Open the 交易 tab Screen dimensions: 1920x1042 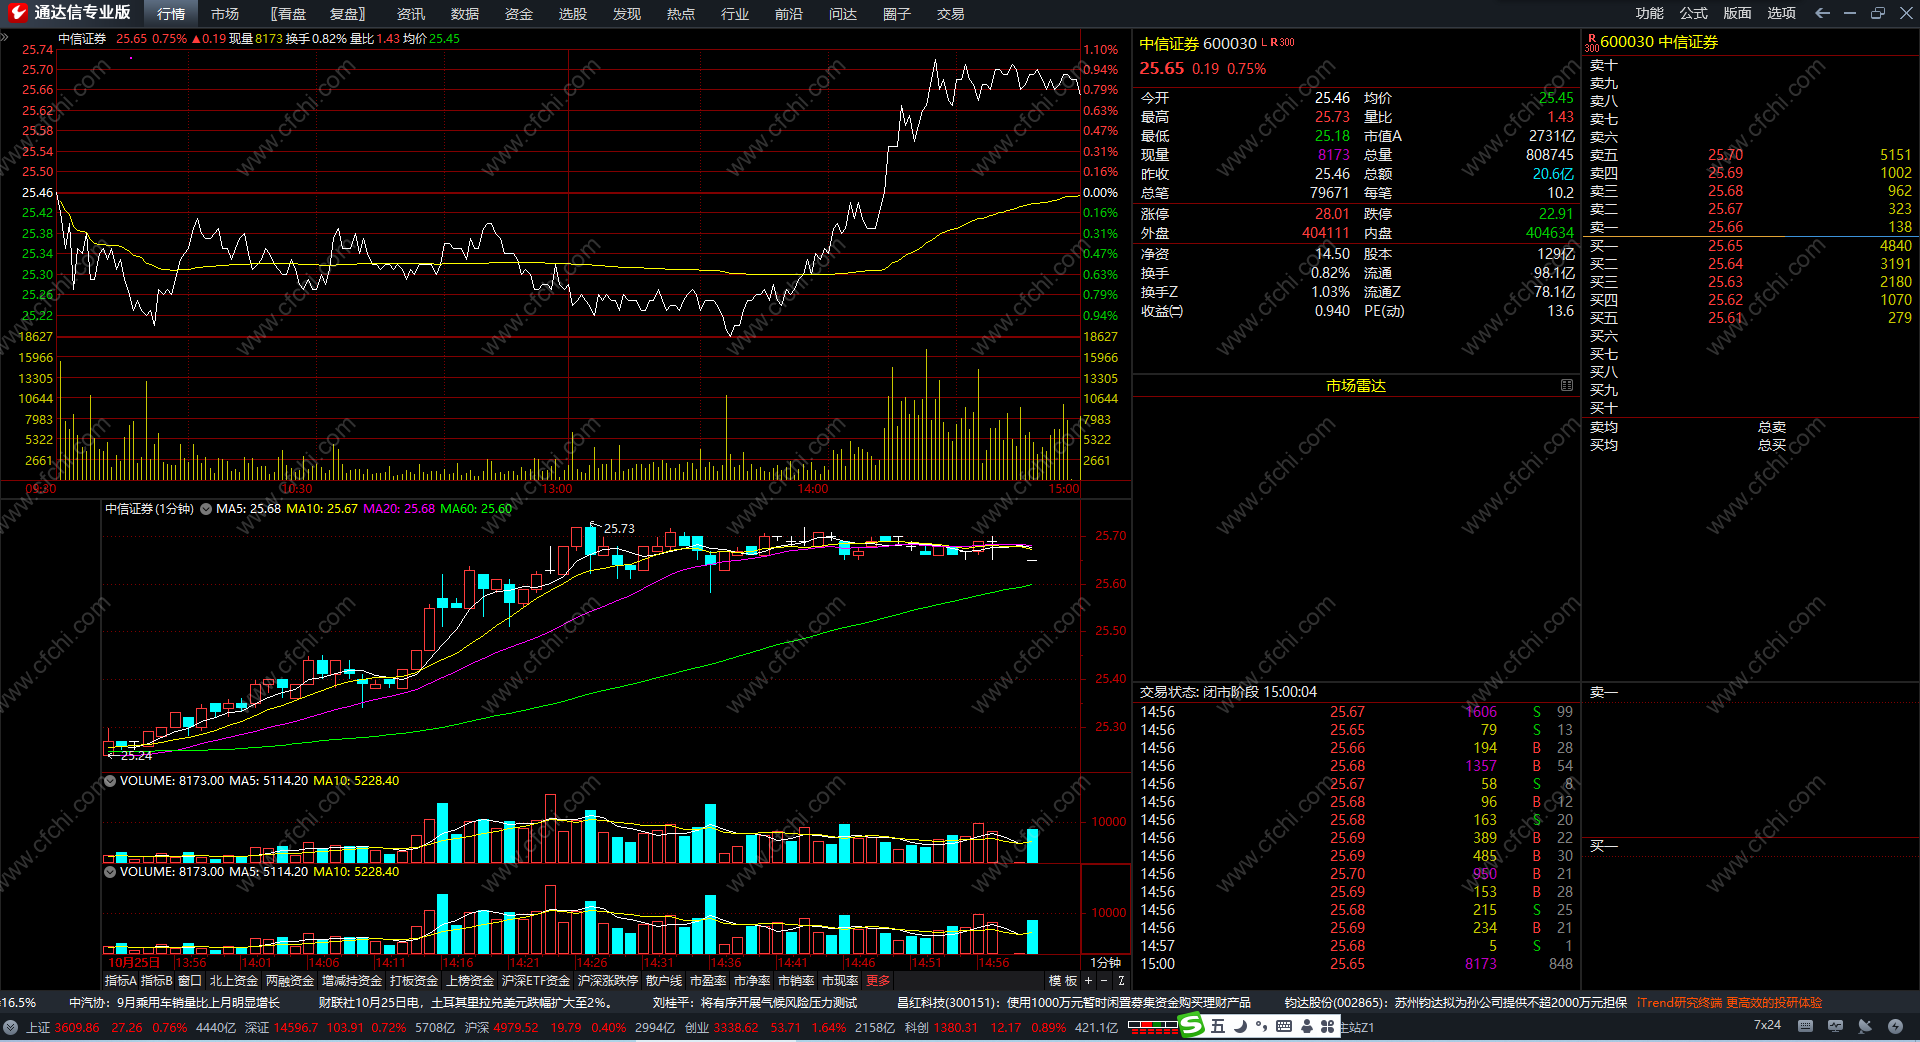tap(951, 14)
